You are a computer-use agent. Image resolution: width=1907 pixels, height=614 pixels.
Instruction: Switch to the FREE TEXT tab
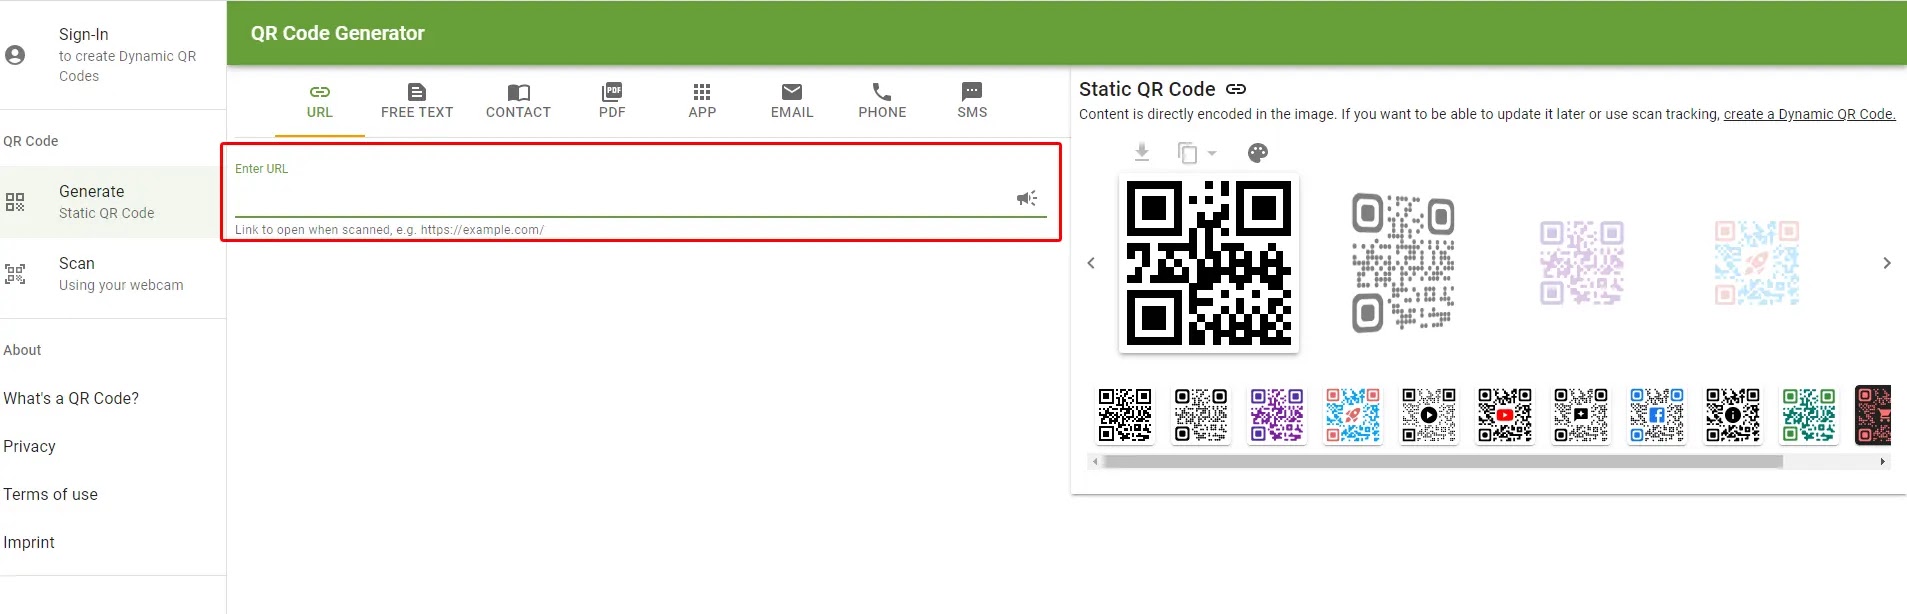tap(417, 102)
